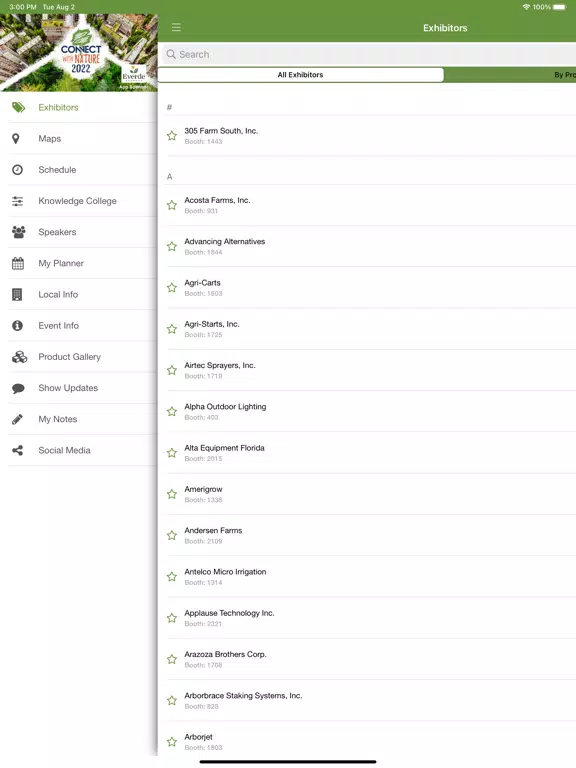576x768 pixels.
Task: Click the Local Info building icon
Action: click(x=17, y=294)
